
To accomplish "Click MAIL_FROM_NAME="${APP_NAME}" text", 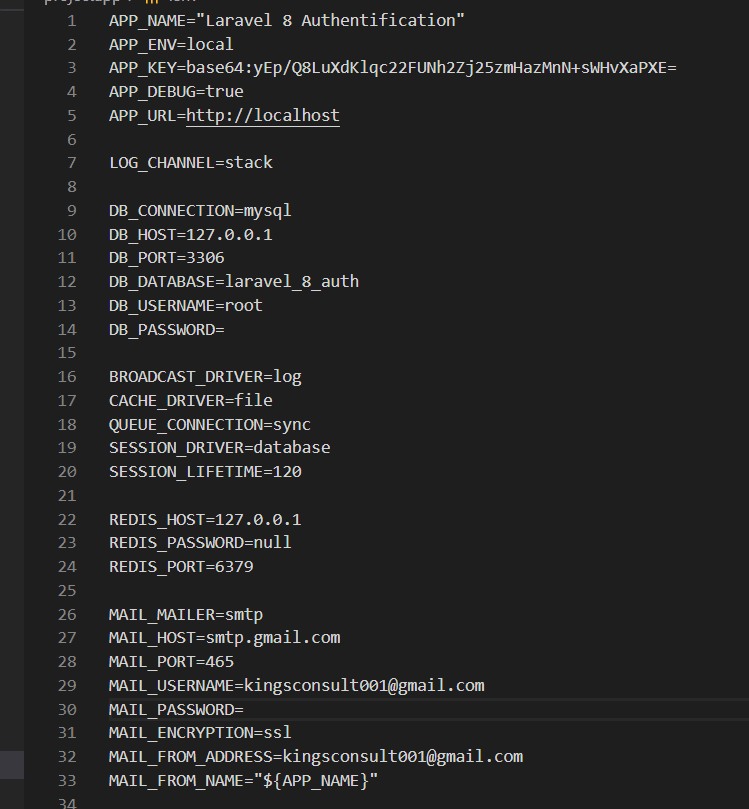I will click(243, 780).
